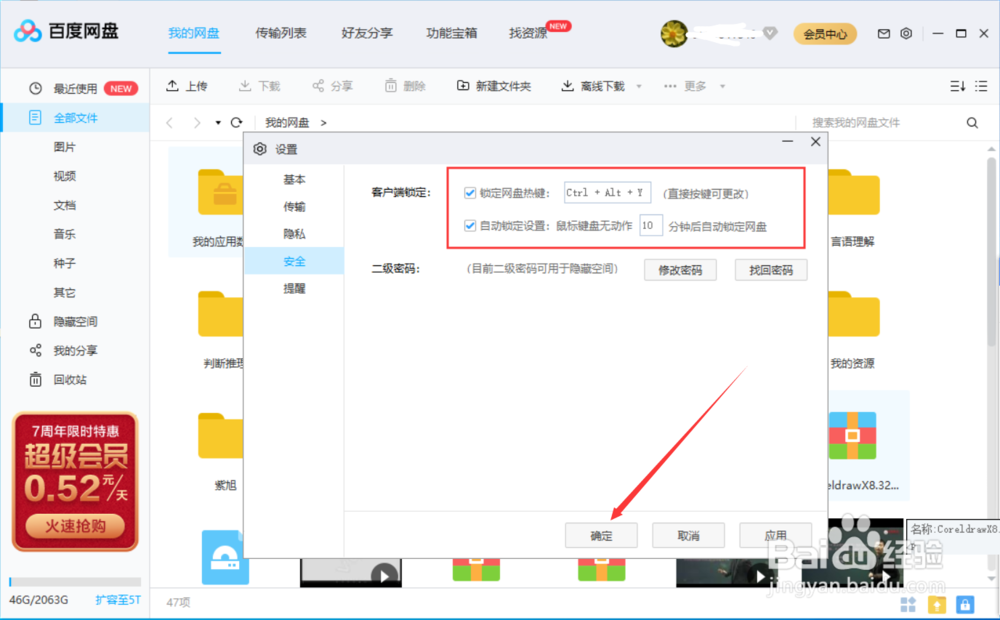Select the 基本 settings tab
Image resolution: width=1000 pixels, height=620 pixels.
click(293, 179)
